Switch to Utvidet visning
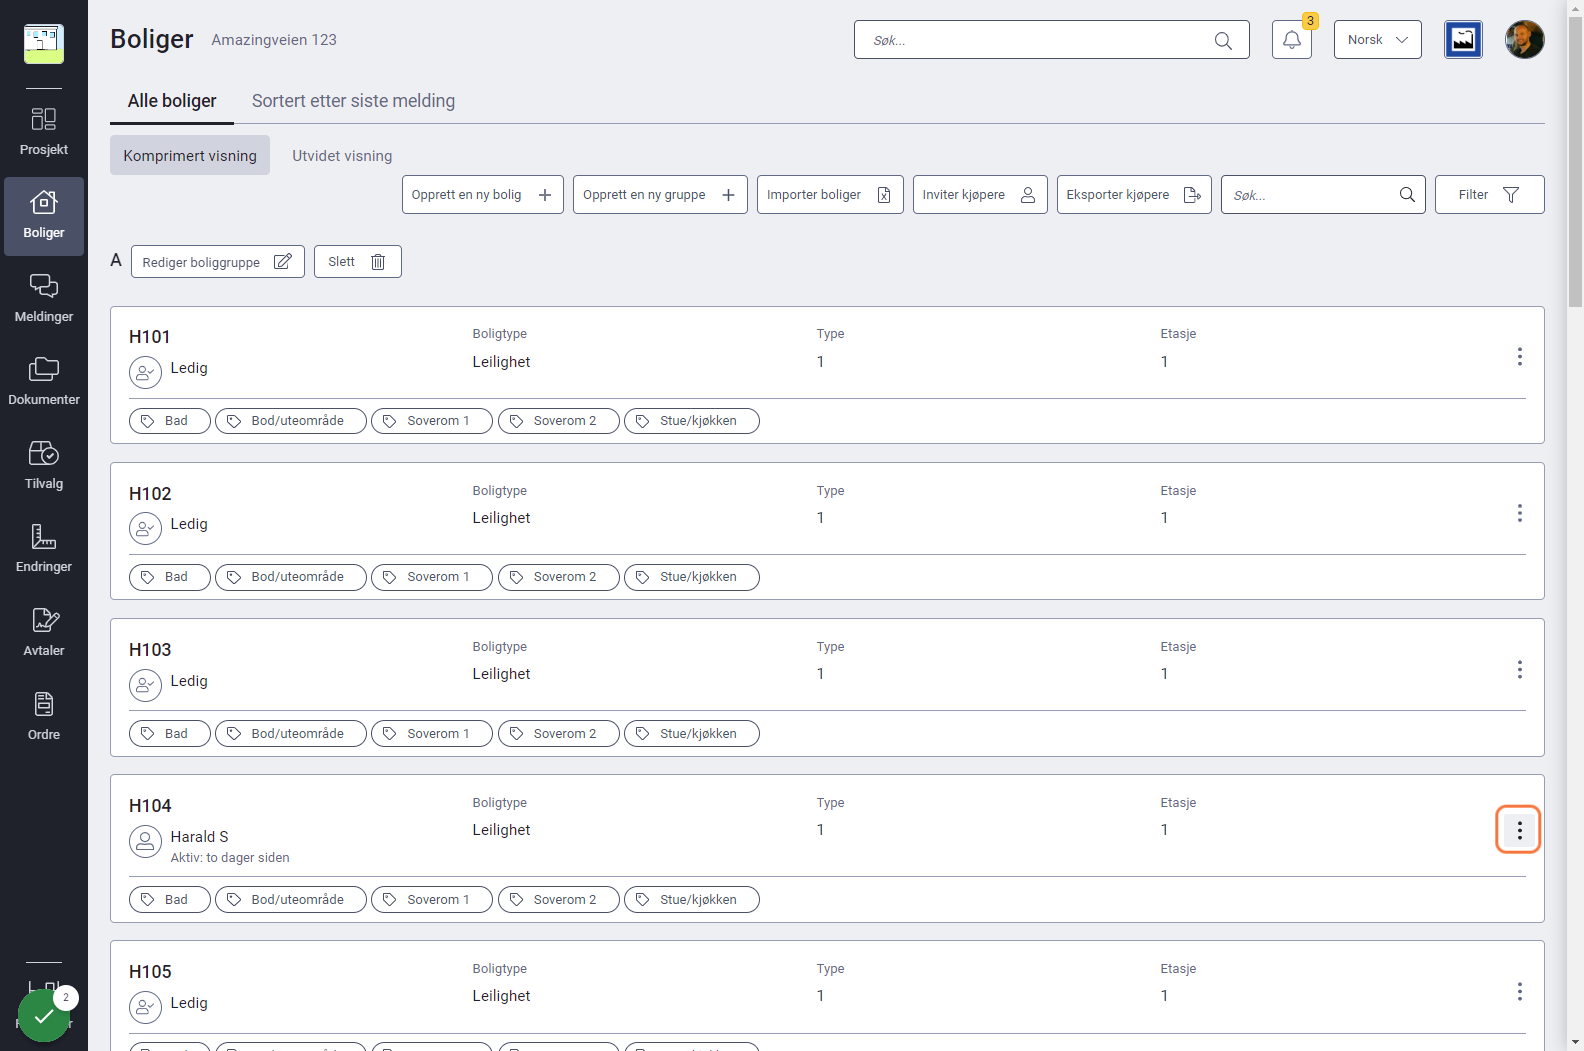Screen dimensions: 1584x1051 click(342, 156)
